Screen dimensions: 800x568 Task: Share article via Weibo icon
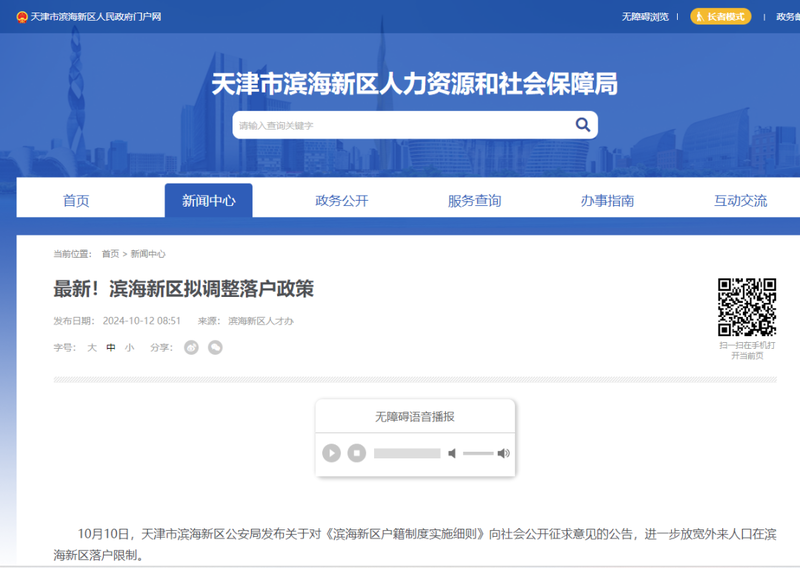191,347
